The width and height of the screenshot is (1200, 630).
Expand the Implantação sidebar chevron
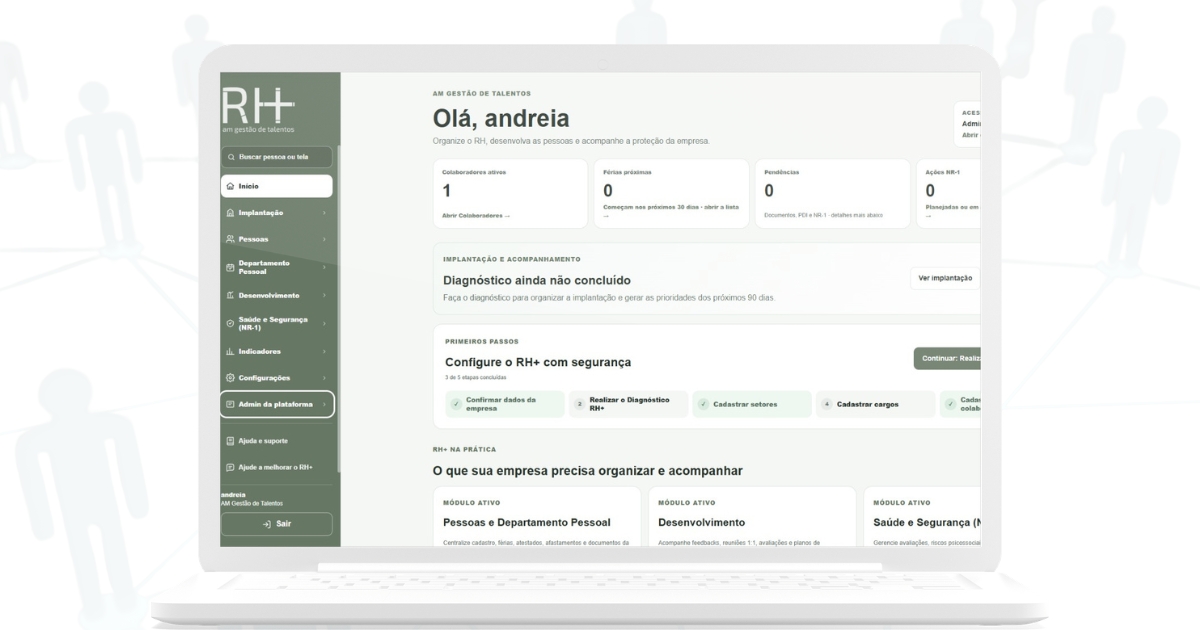coord(324,213)
